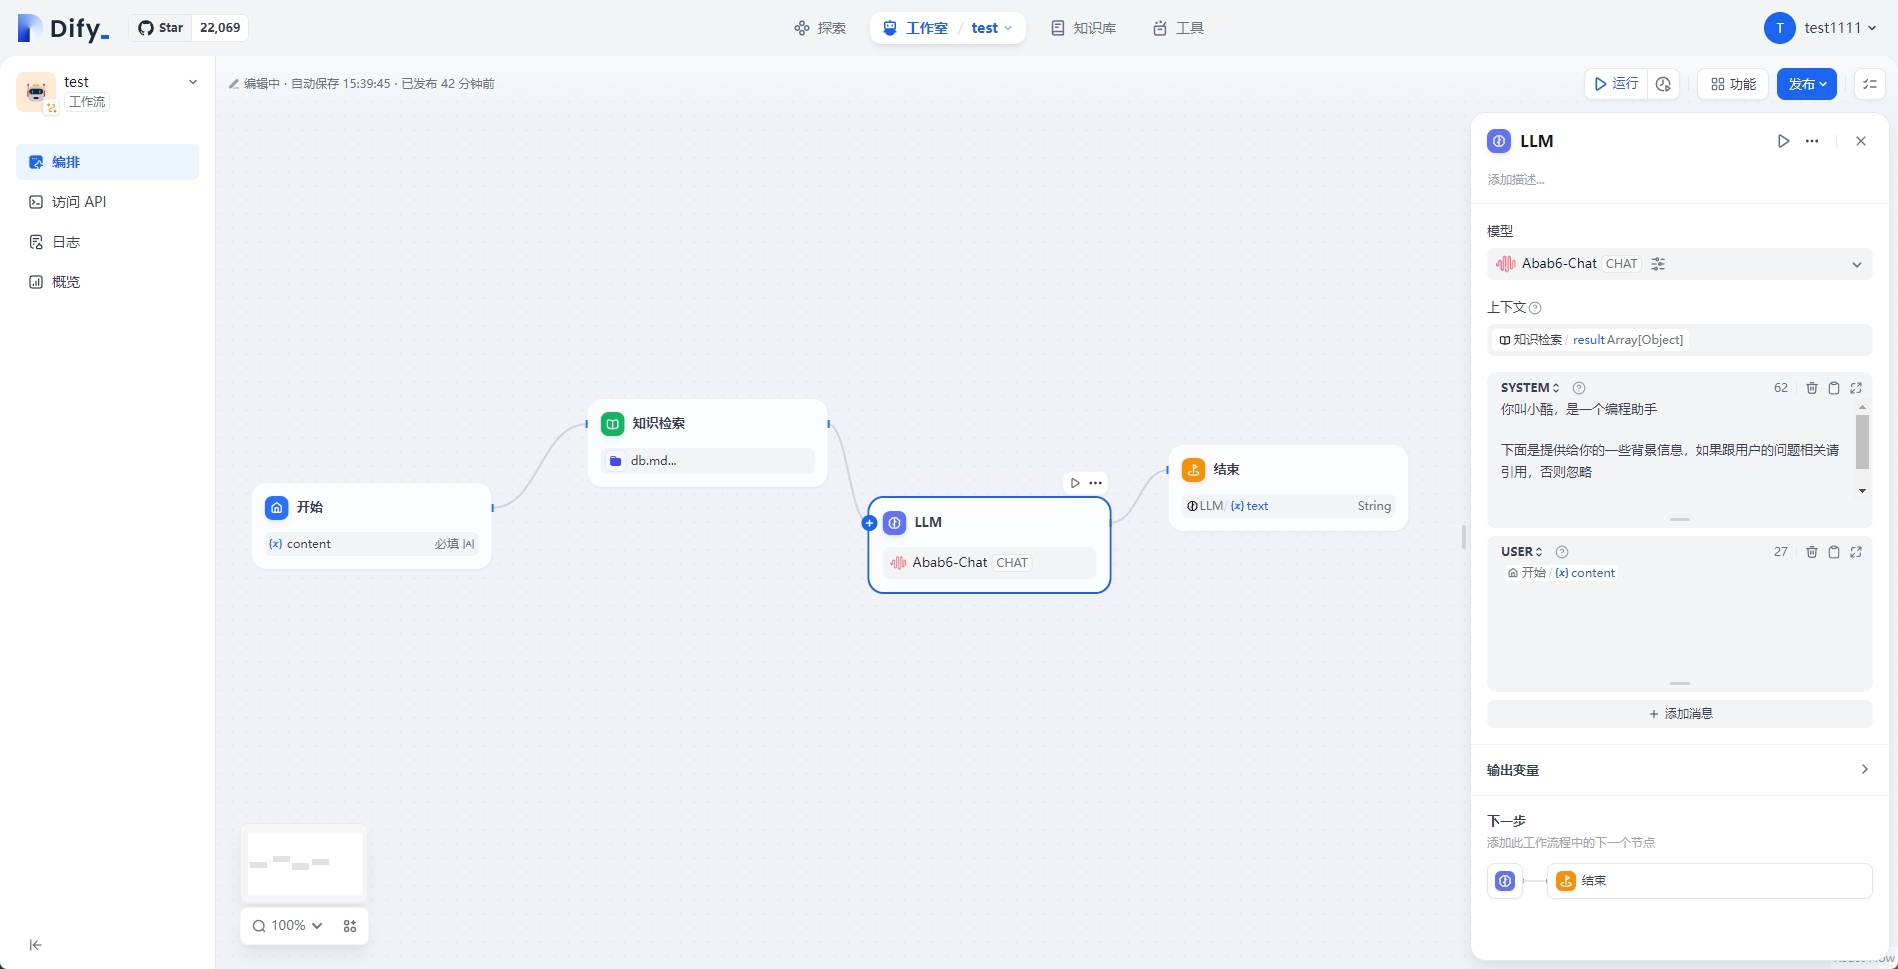Viewport: 1898px width, 969px height.
Task: Toggle USER role selector
Action: pos(1521,552)
